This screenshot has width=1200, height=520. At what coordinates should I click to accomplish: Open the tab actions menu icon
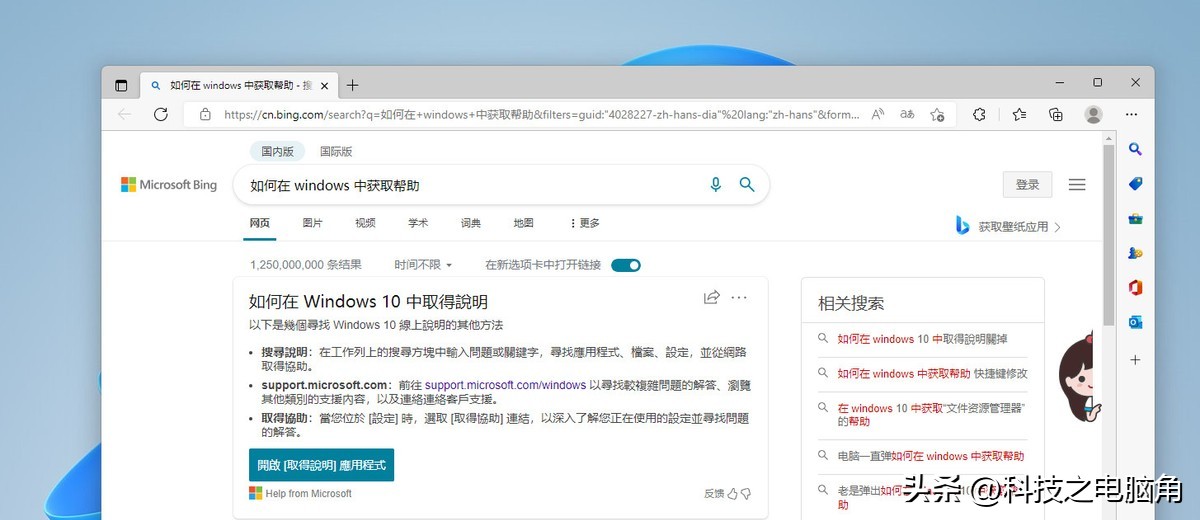(x=121, y=85)
